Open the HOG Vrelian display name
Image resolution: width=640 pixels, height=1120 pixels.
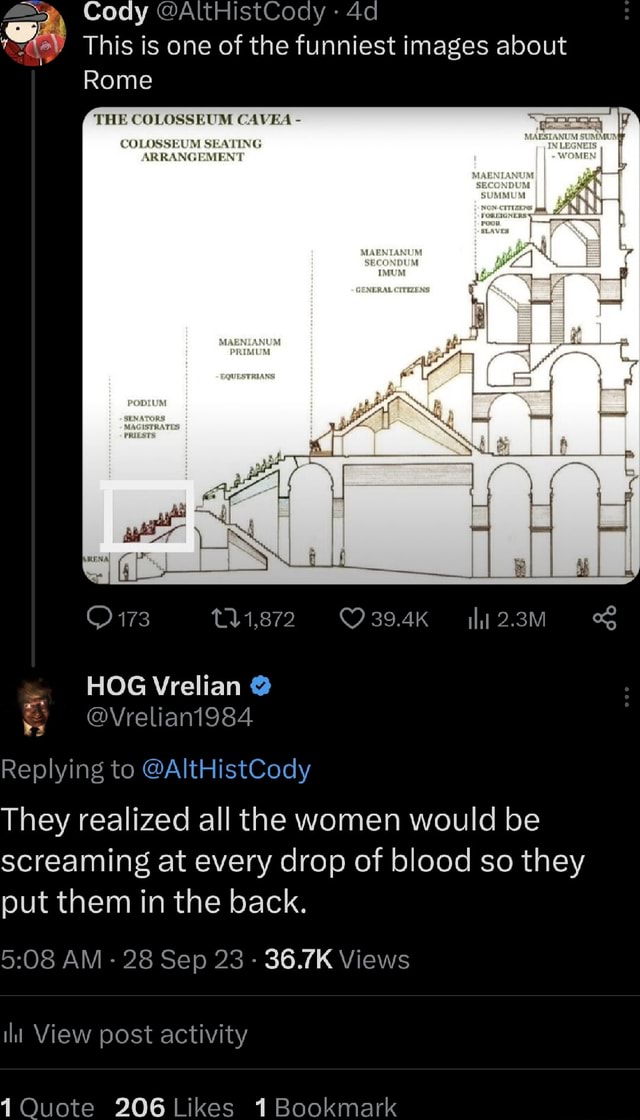pyautogui.click(x=163, y=686)
